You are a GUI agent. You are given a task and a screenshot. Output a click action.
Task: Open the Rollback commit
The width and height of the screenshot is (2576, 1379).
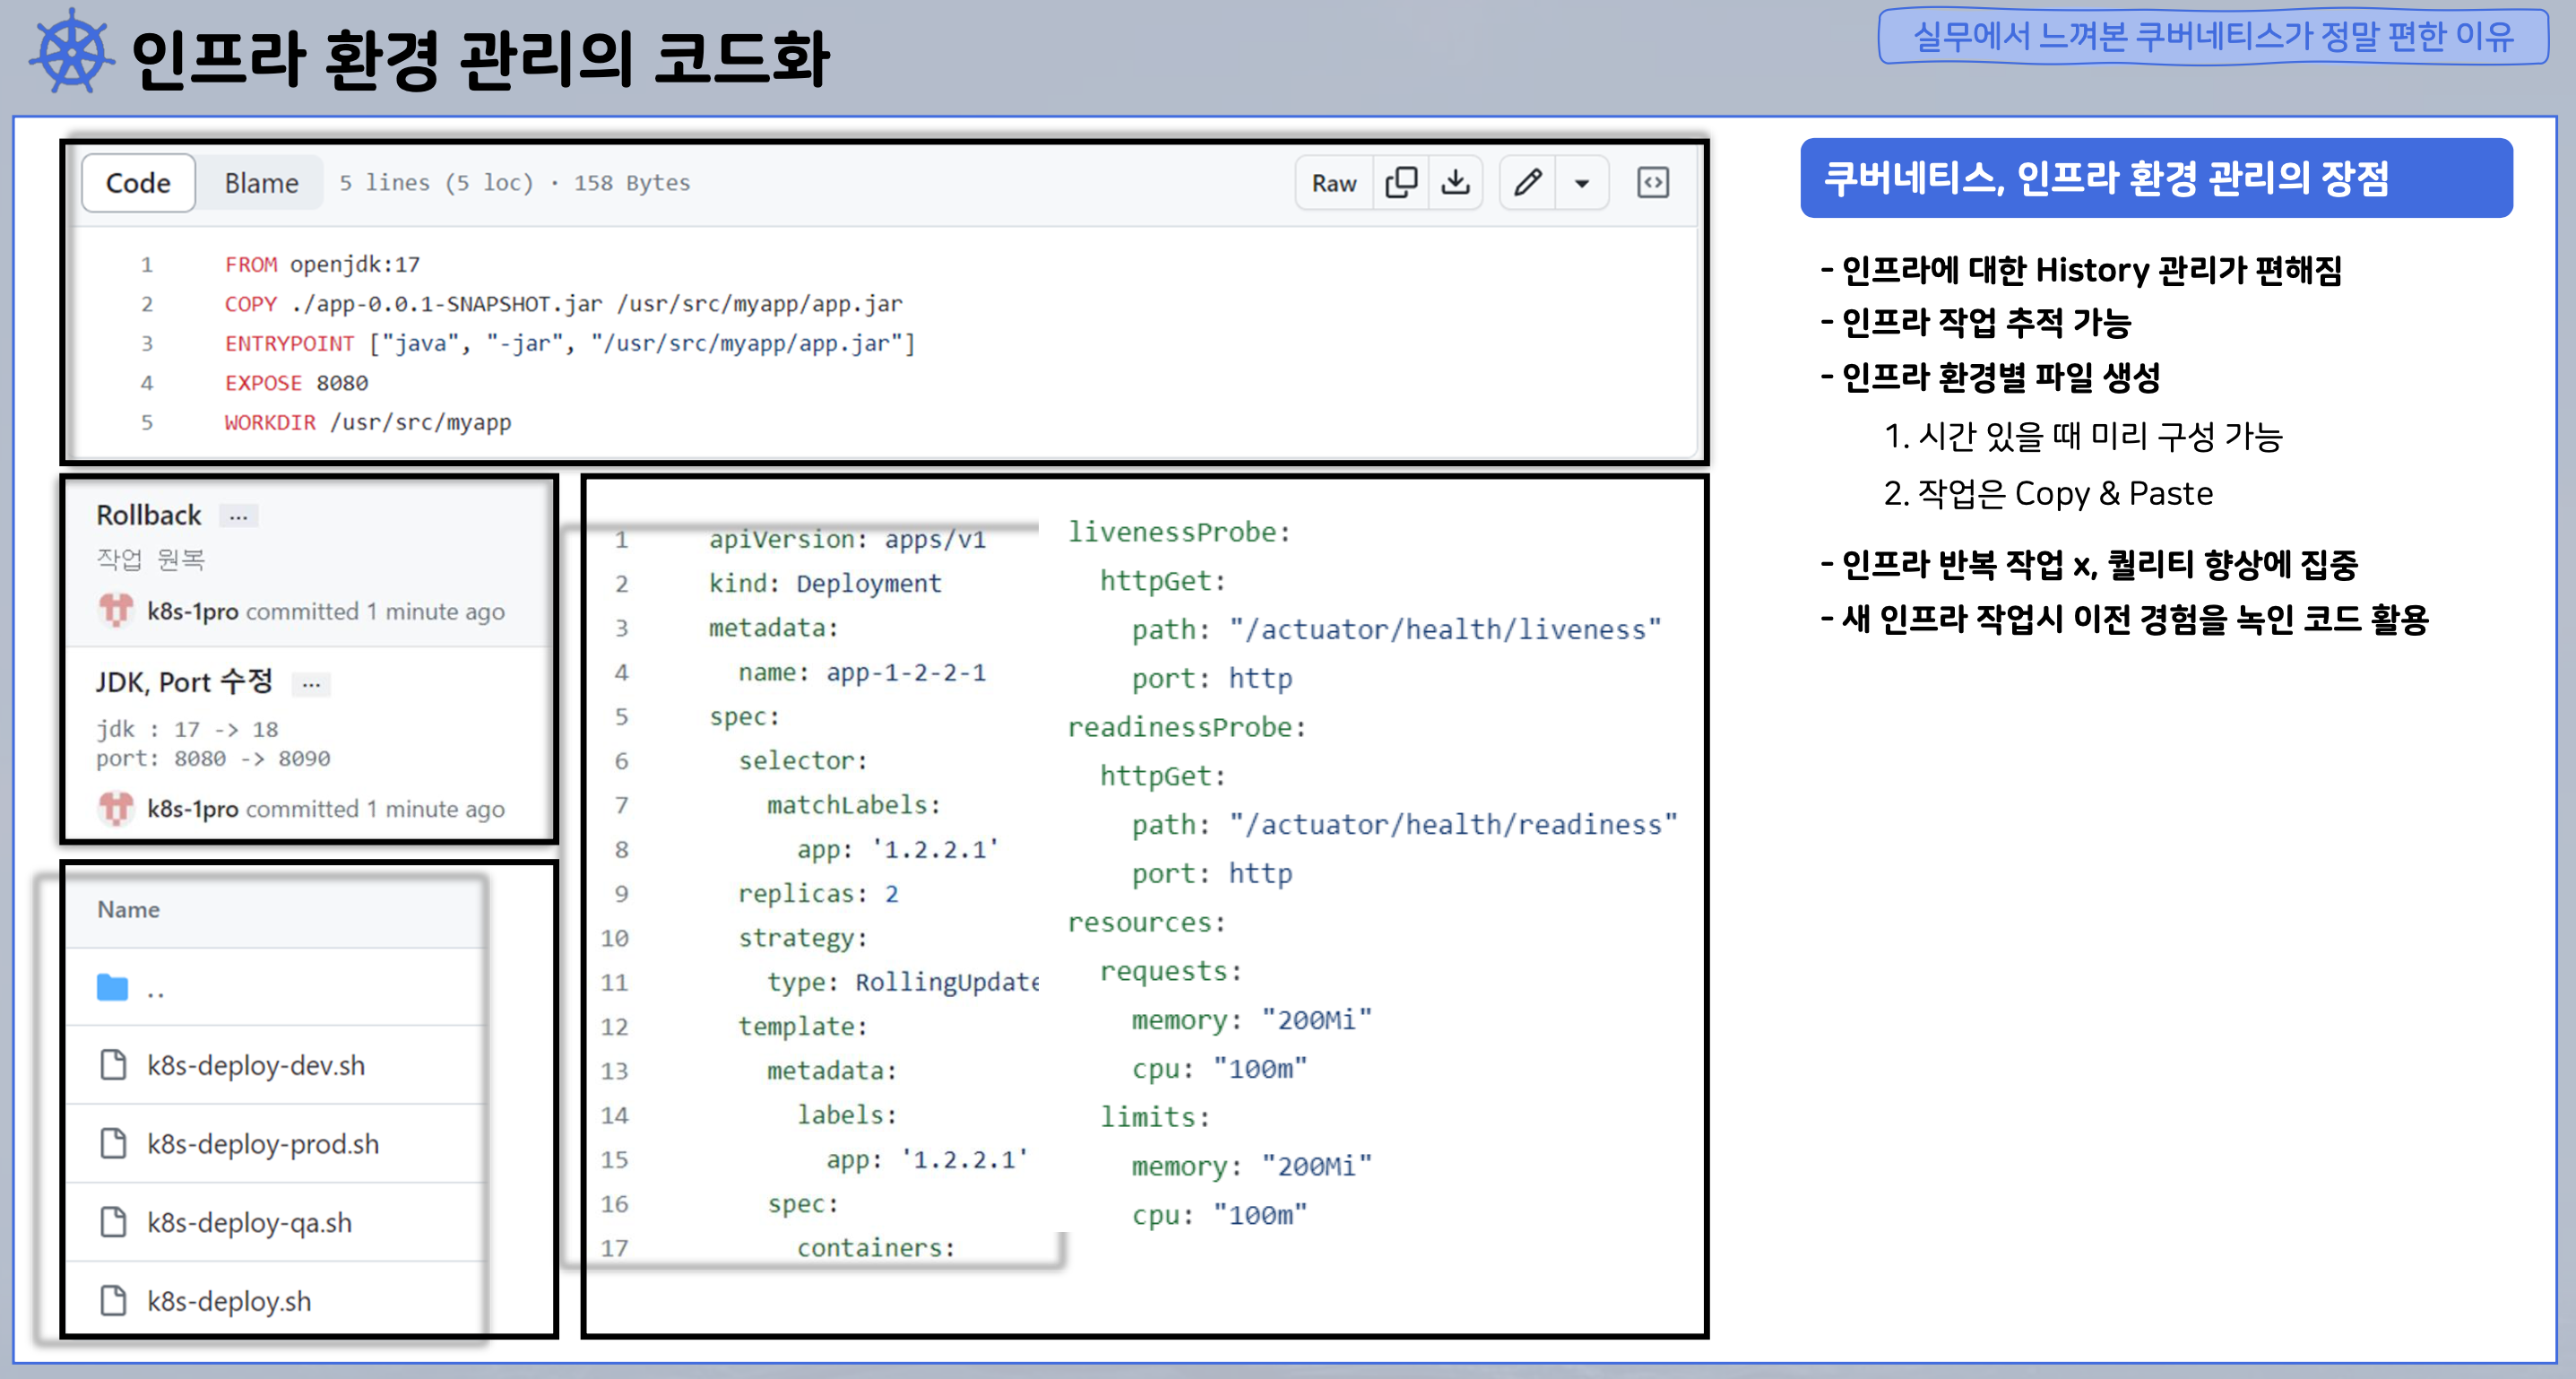pos(148,515)
